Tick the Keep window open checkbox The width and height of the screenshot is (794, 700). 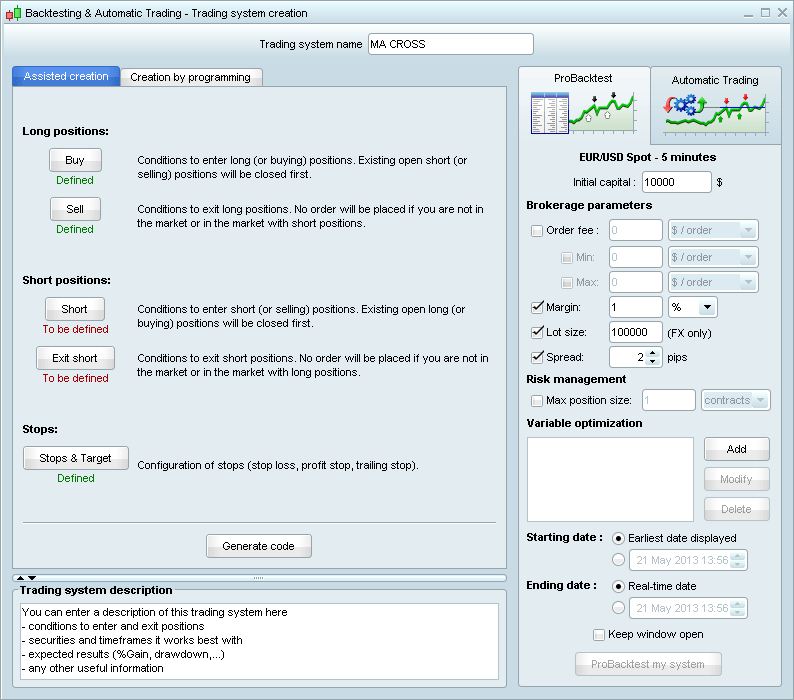click(599, 634)
